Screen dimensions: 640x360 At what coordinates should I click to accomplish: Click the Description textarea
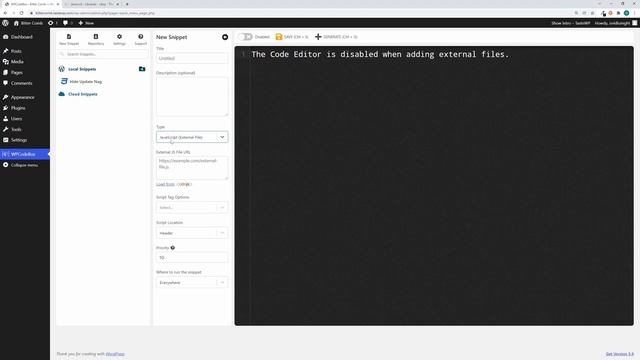(192, 97)
